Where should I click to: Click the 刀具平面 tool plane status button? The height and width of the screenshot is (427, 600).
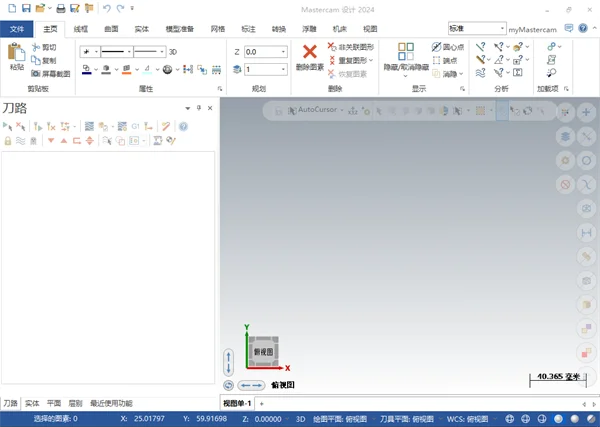(x=407, y=419)
